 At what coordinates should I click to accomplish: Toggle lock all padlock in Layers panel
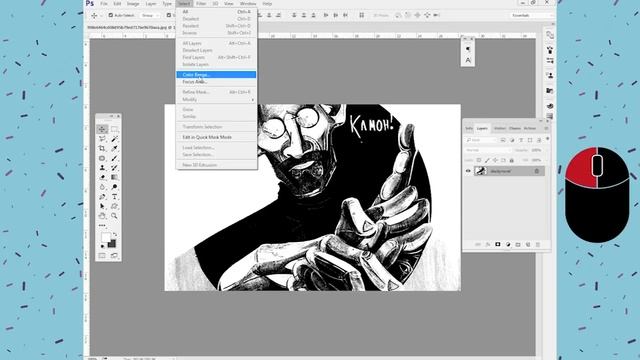point(511,160)
